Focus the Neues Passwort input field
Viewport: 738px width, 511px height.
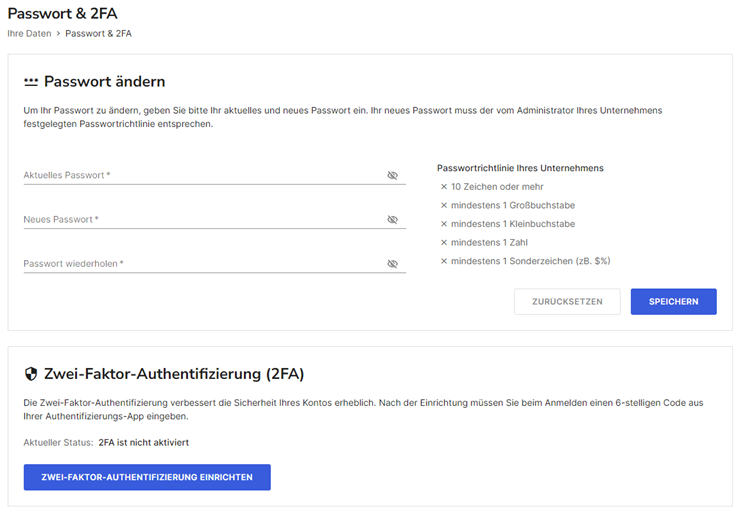pos(215,219)
